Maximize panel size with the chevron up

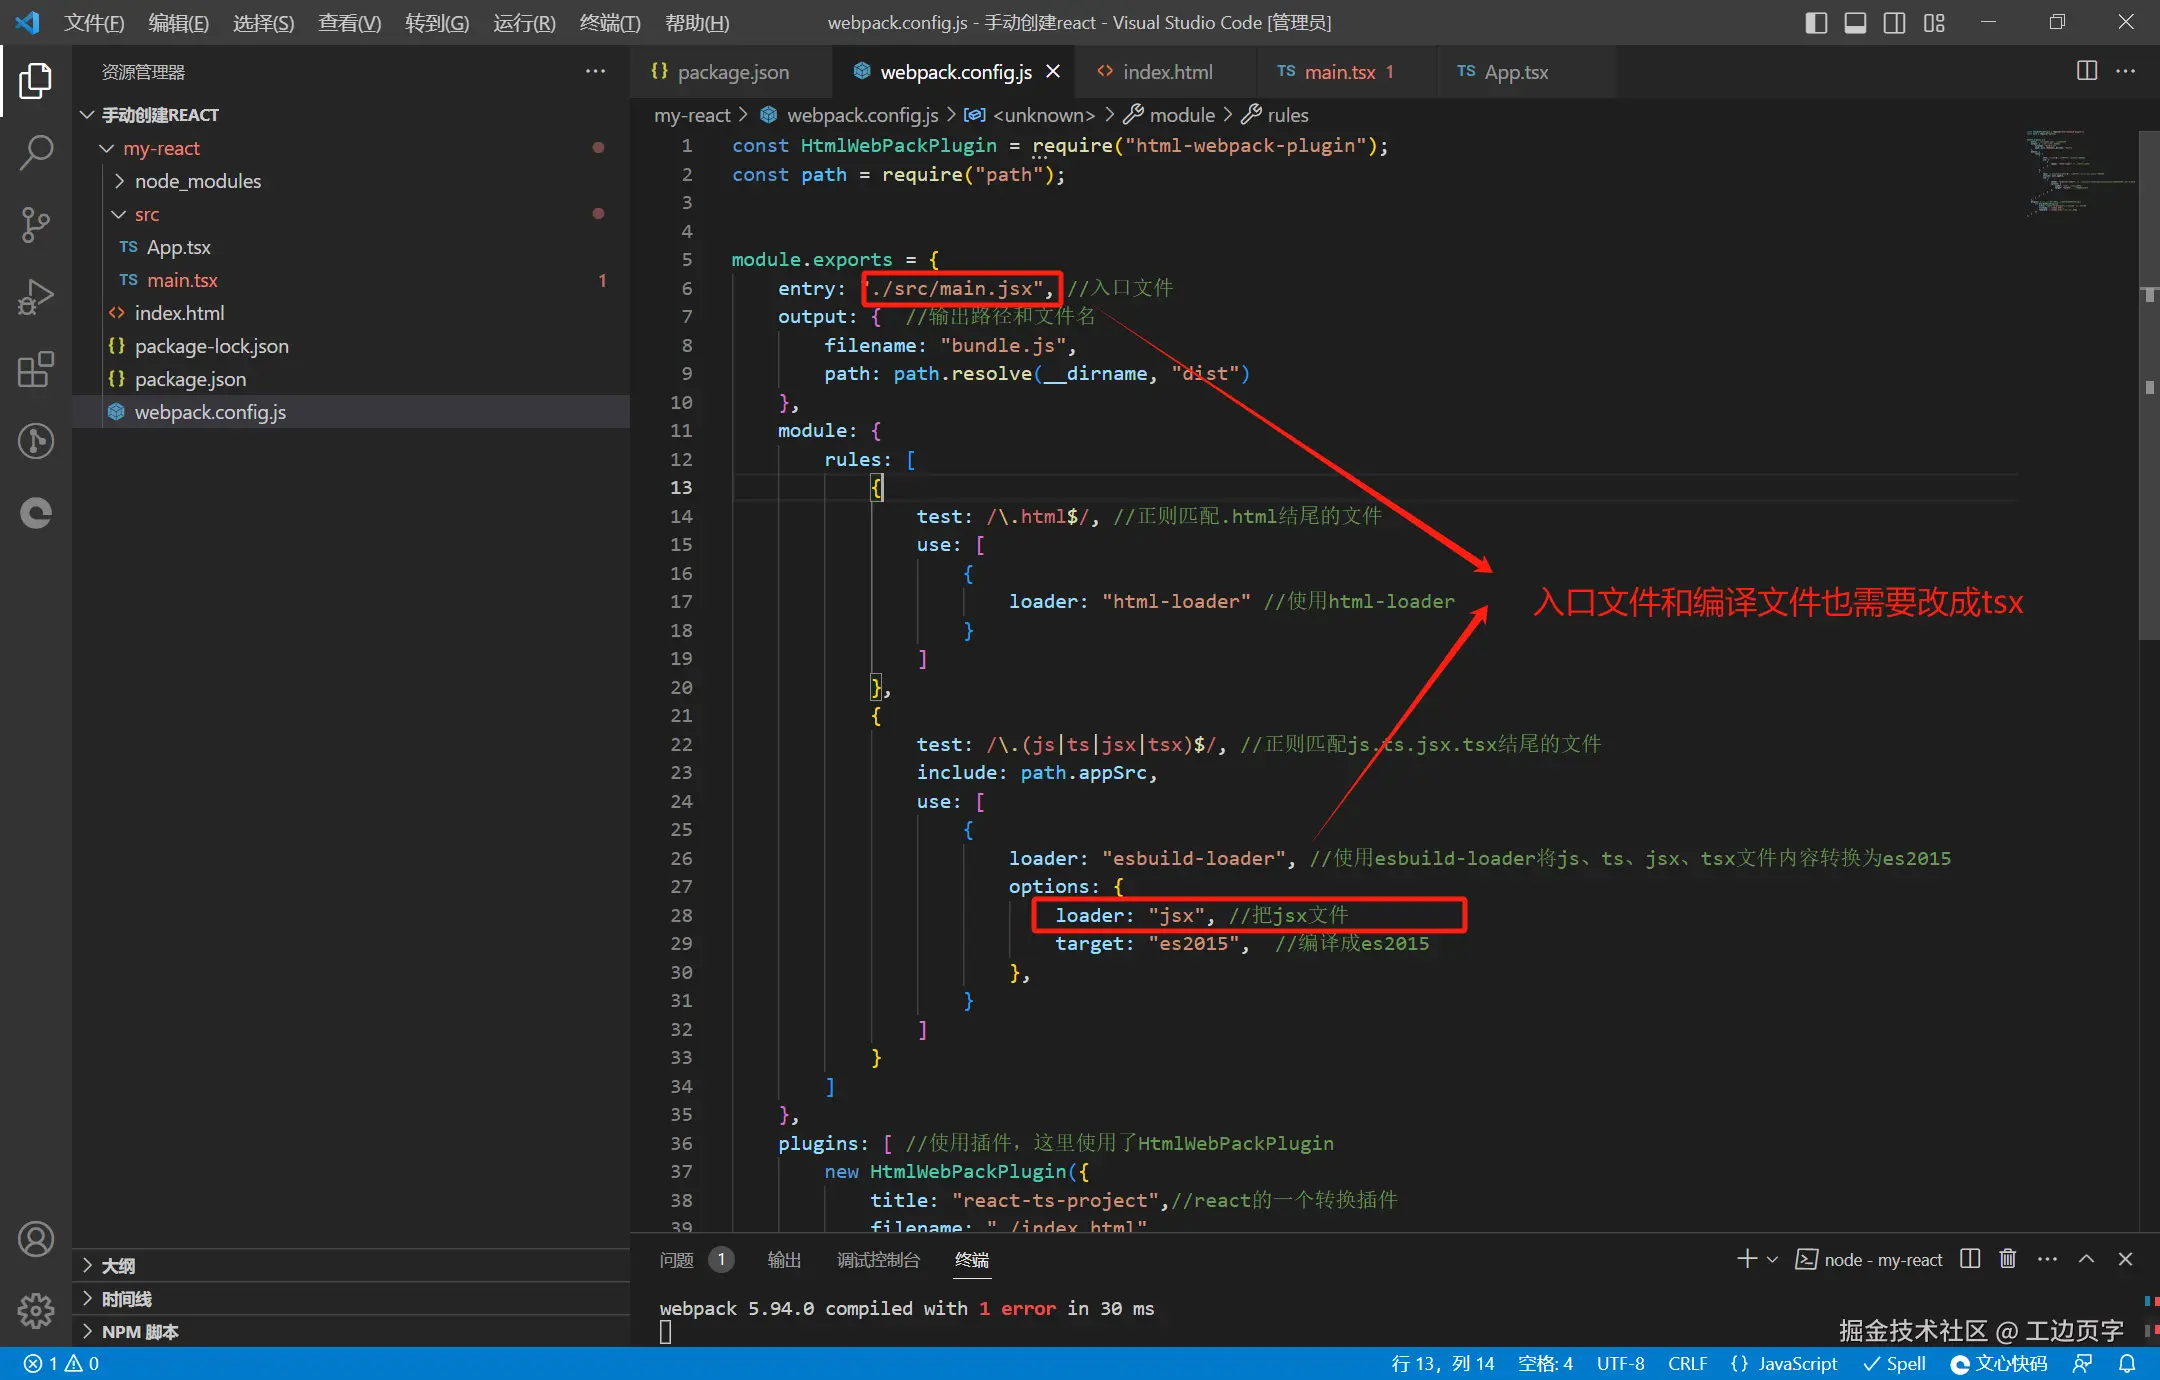[2086, 1259]
